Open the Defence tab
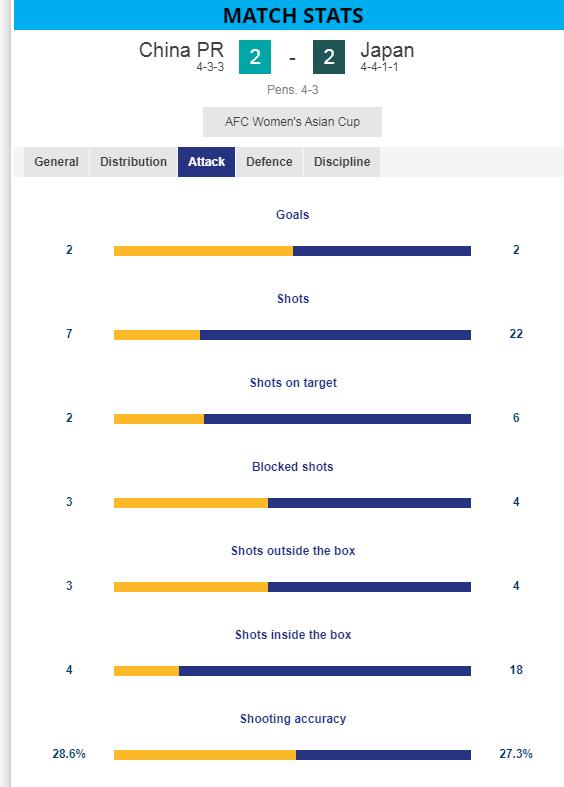 269,162
